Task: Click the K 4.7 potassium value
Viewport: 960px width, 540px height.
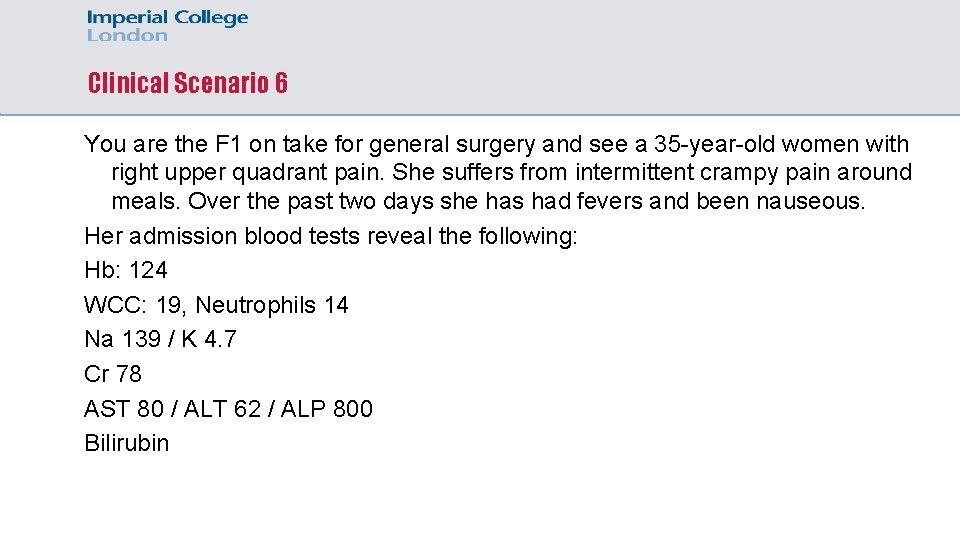Action: coord(209,339)
